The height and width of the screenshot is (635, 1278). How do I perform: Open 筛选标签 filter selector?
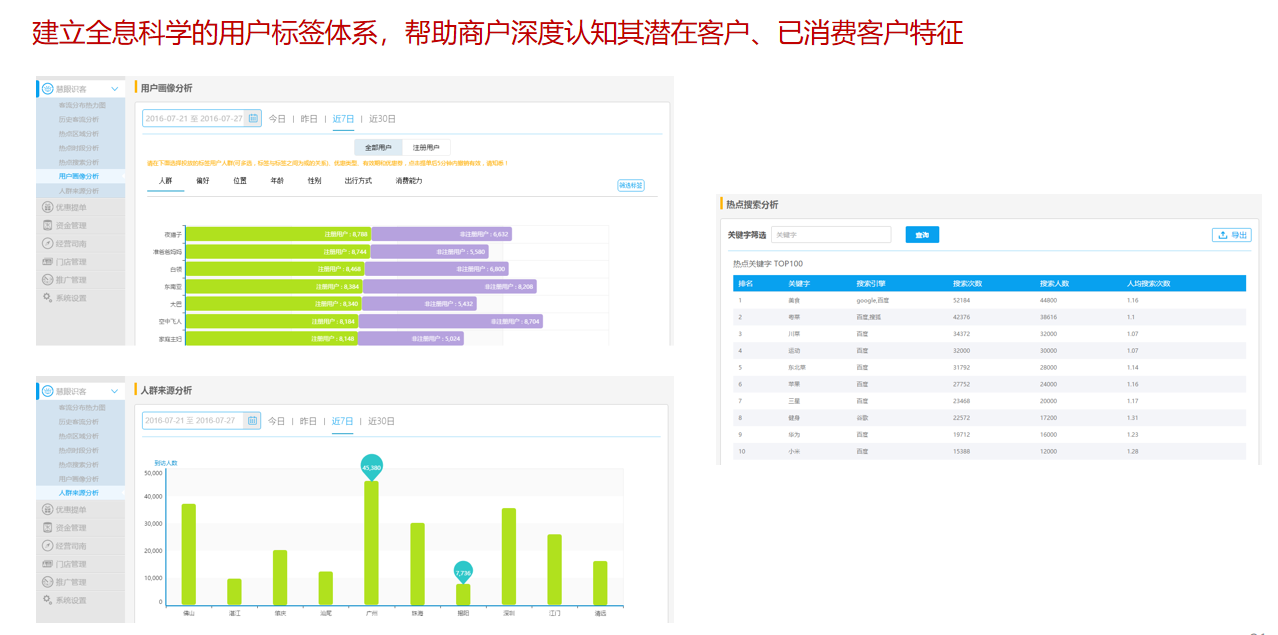tap(630, 185)
